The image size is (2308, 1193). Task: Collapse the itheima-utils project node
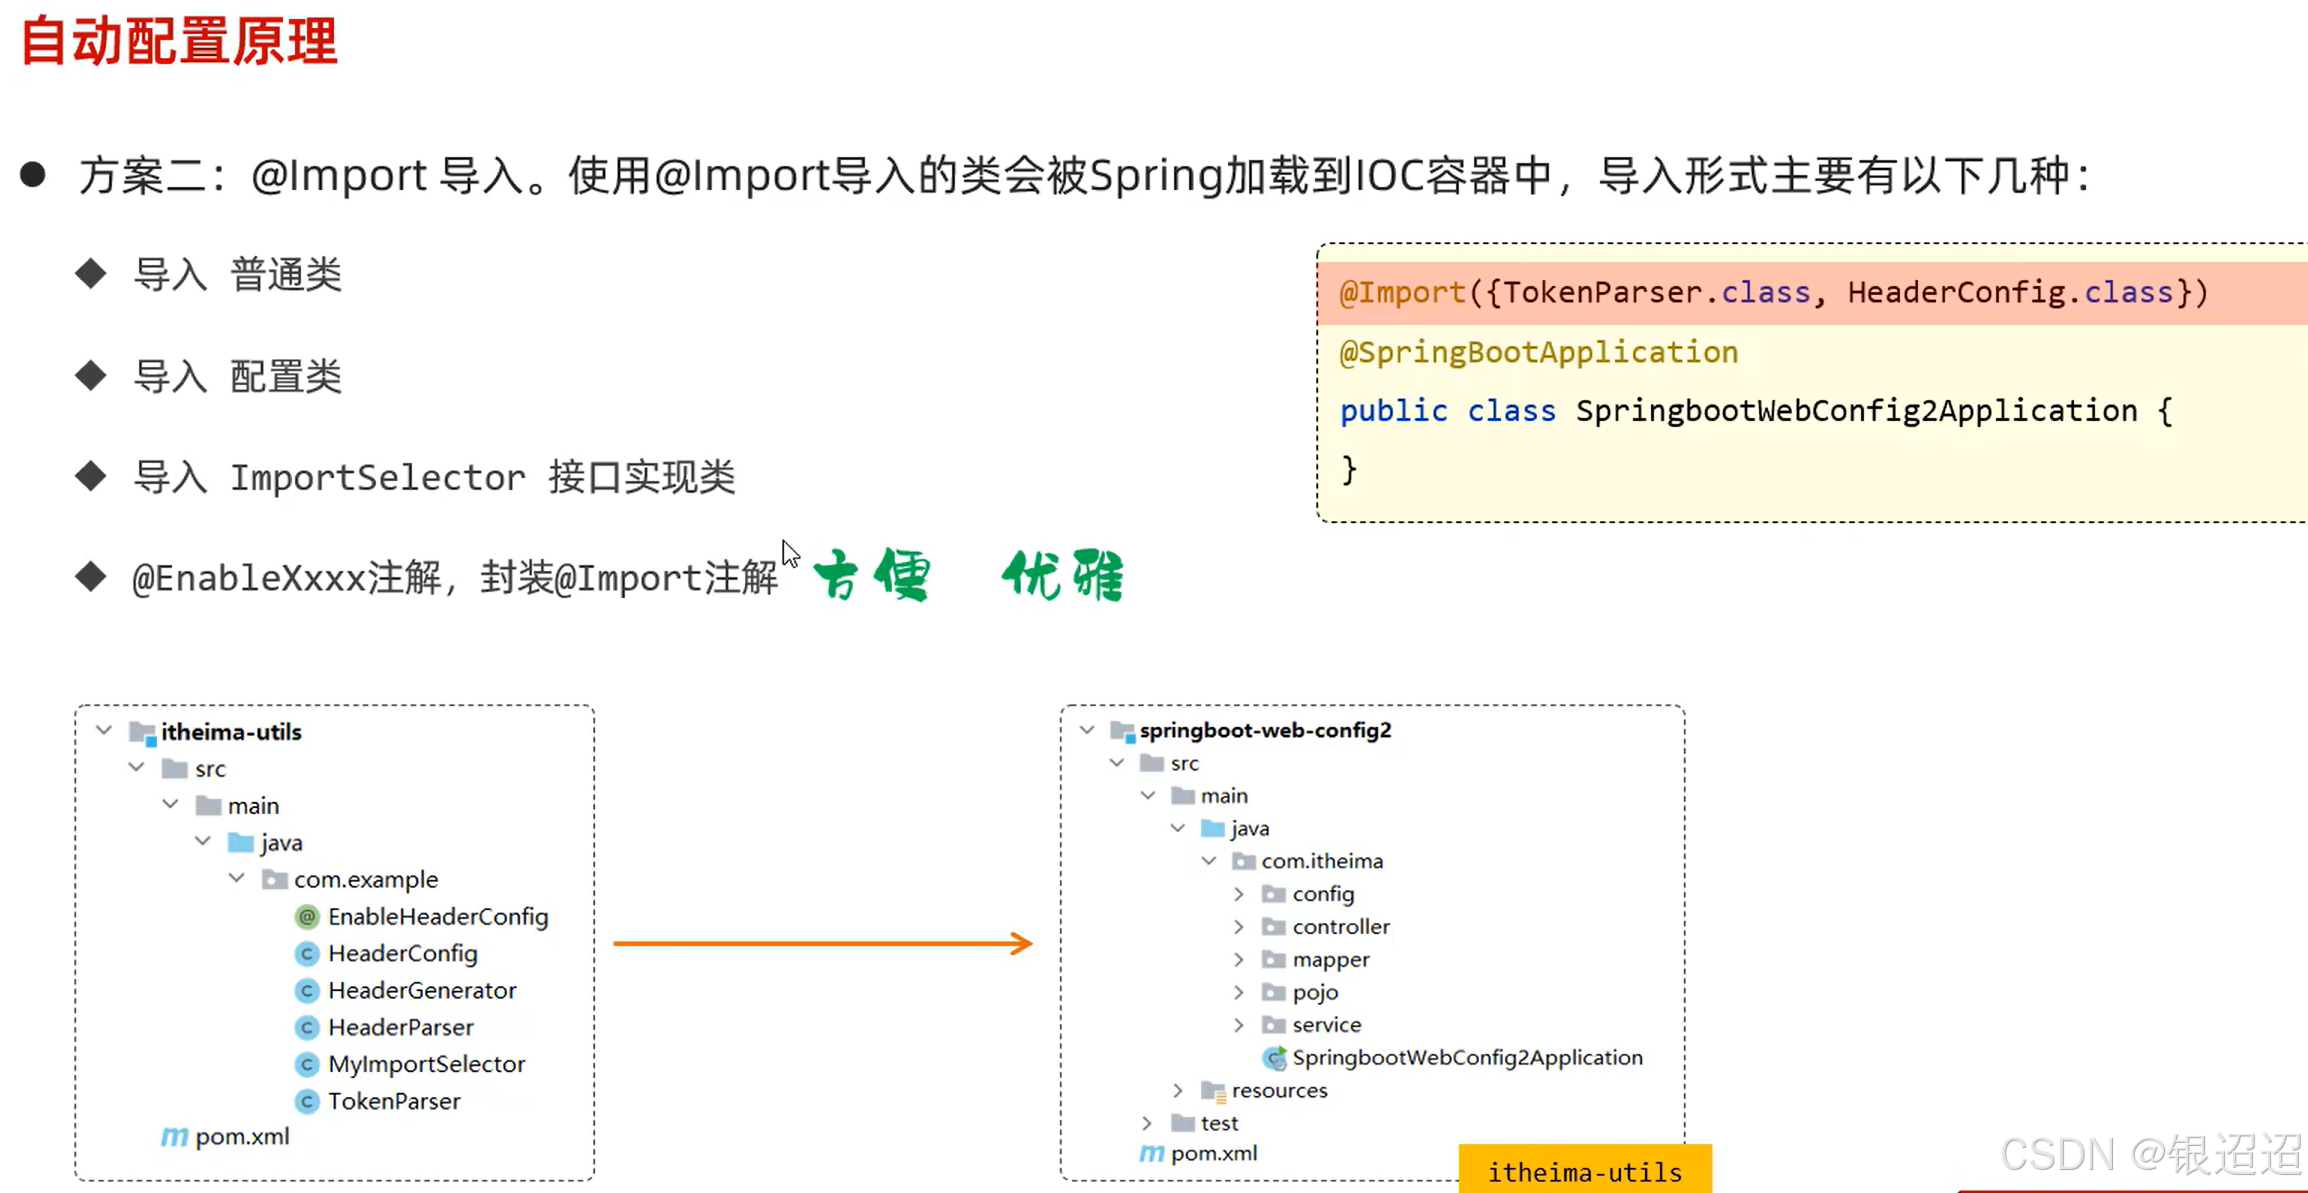click(104, 731)
